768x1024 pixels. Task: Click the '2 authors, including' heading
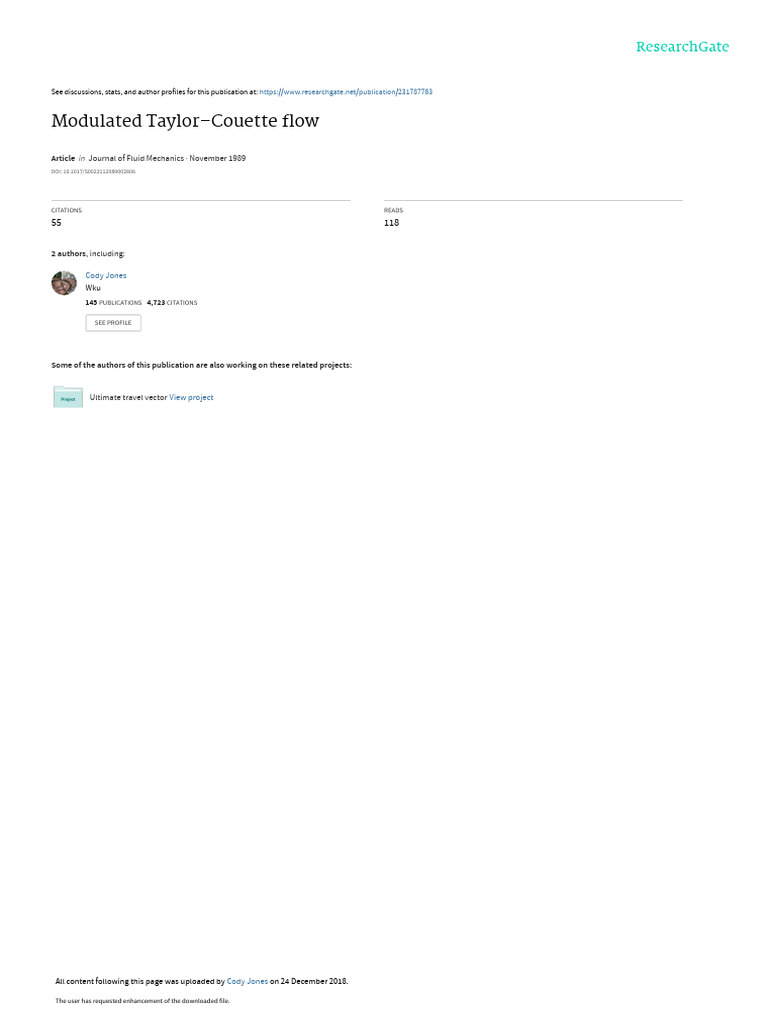point(88,253)
